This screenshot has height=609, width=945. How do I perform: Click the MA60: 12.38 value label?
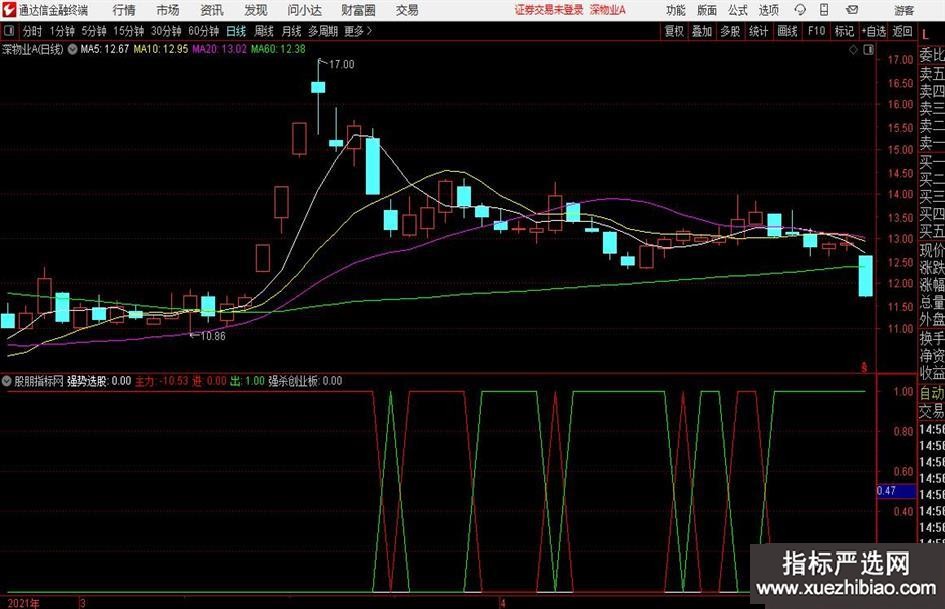click(278, 49)
